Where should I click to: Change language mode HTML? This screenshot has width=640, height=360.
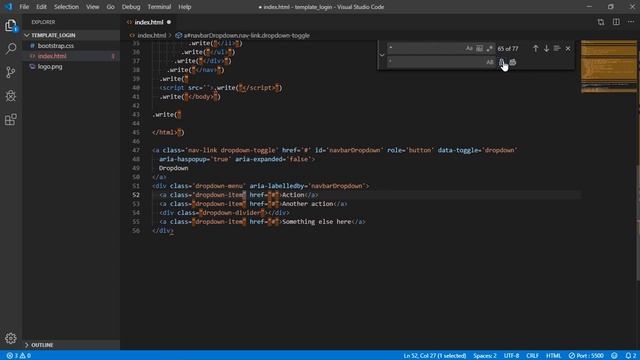[553, 356]
